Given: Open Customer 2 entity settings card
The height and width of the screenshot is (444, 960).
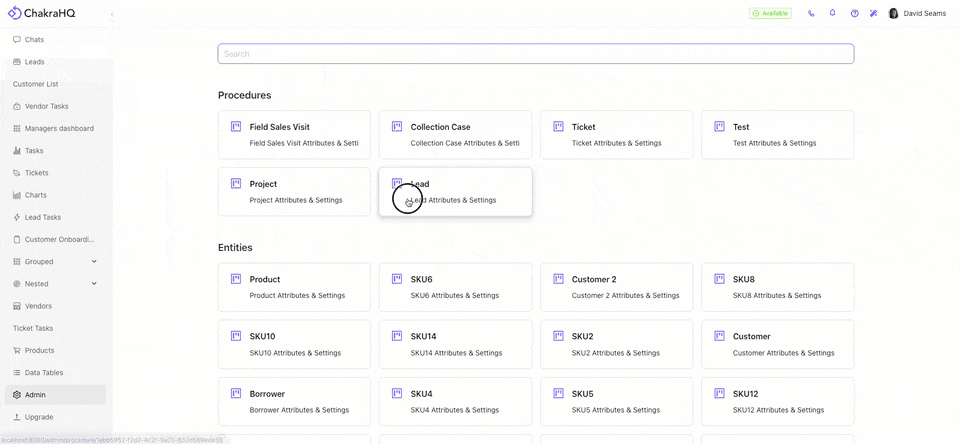Looking at the screenshot, I should (616, 287).
